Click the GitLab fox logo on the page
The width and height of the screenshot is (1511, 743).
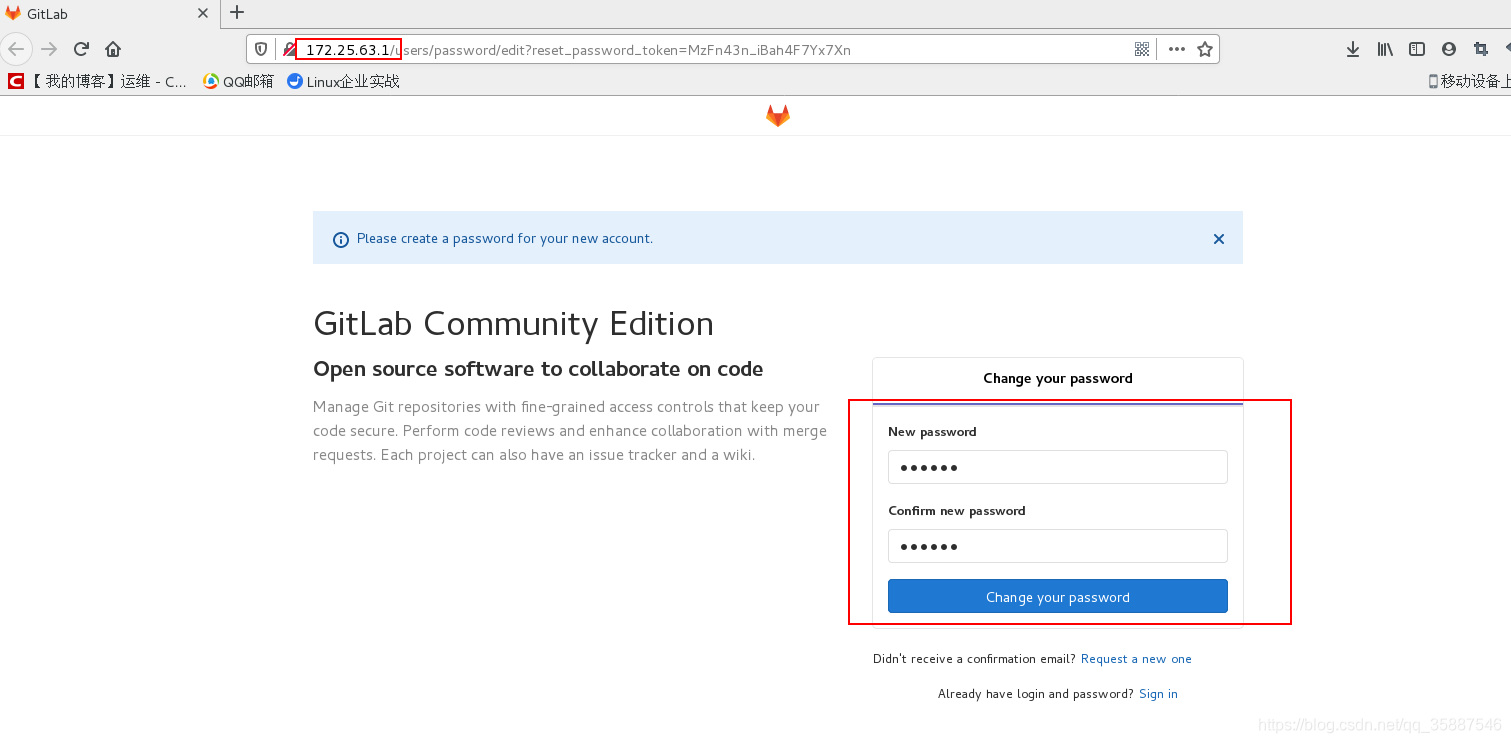point(778,116)
